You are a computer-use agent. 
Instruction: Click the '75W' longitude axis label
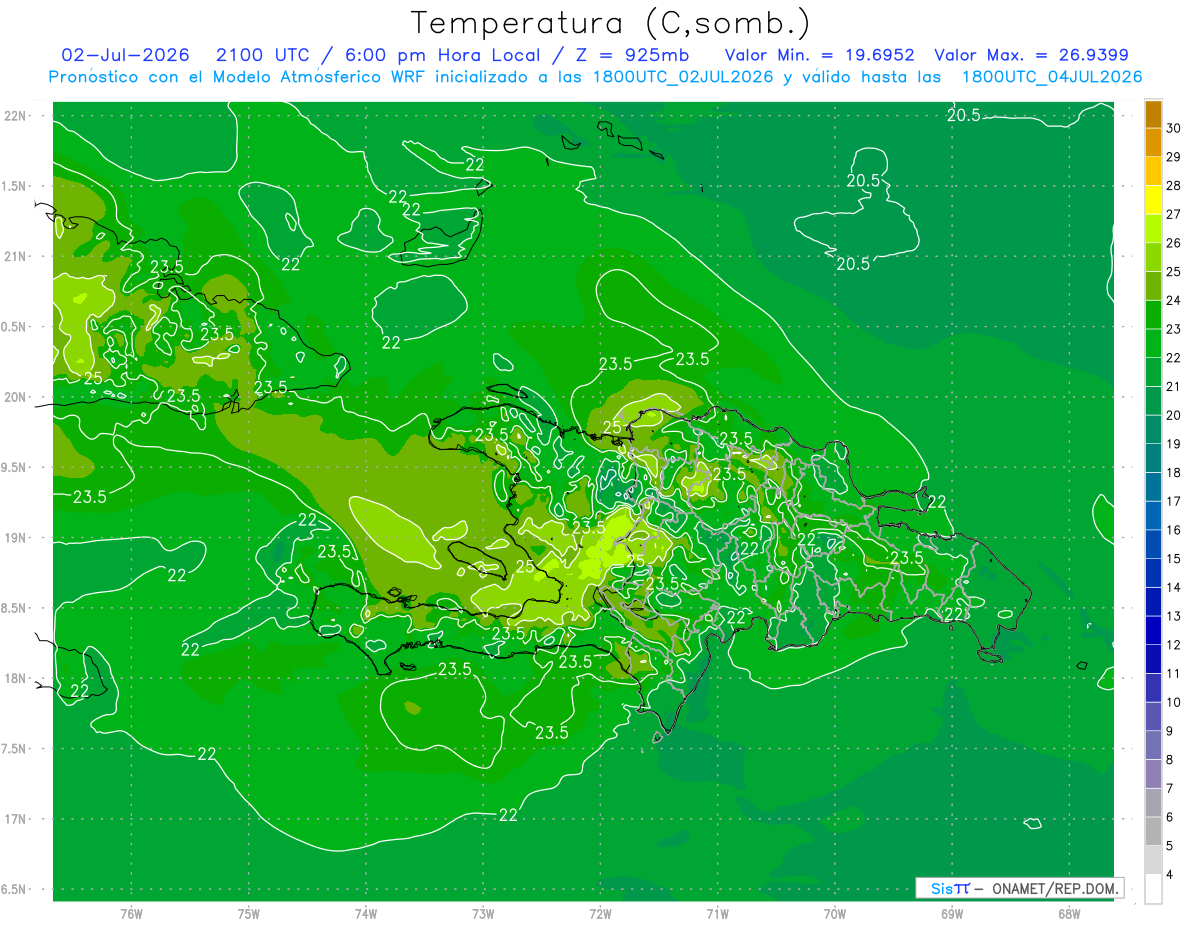(249, 914)
